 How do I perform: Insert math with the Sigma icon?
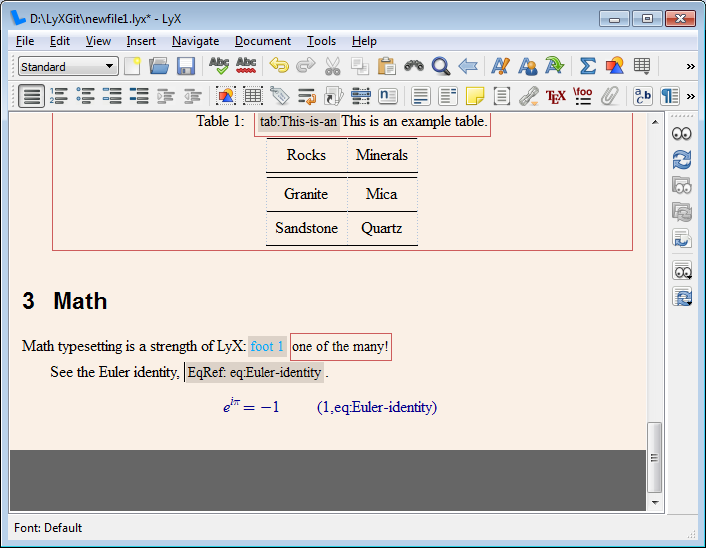click(587, 66)
